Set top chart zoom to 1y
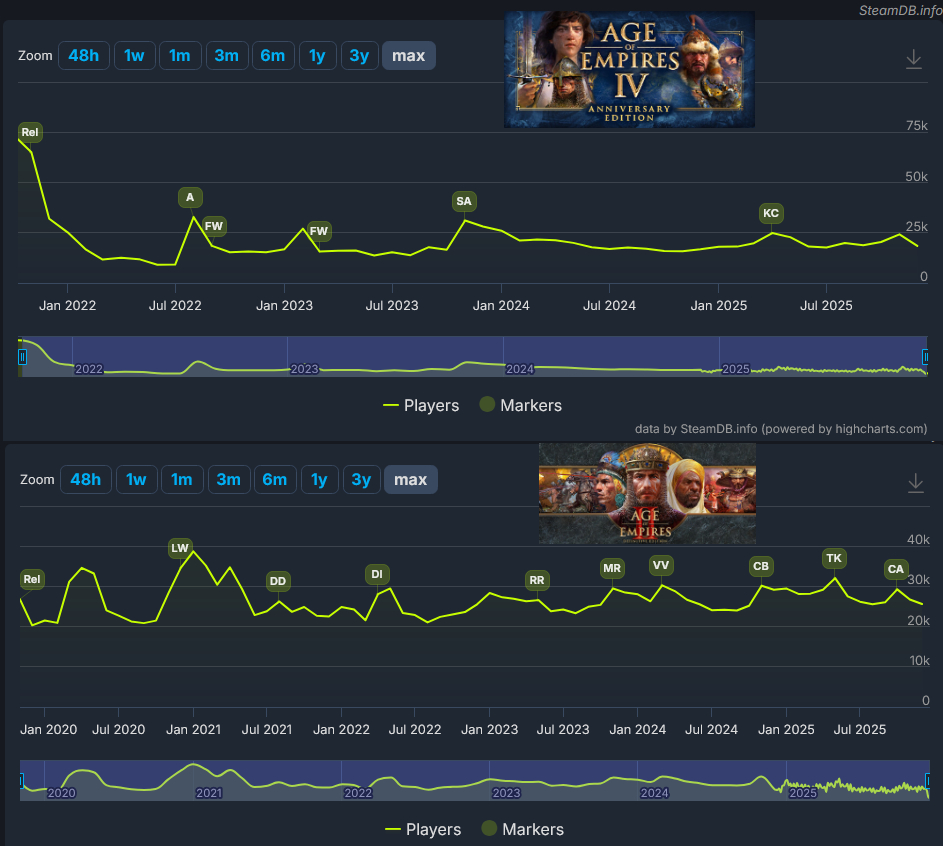The height and width of the screenshot is (846, 943). coord(317,56)
